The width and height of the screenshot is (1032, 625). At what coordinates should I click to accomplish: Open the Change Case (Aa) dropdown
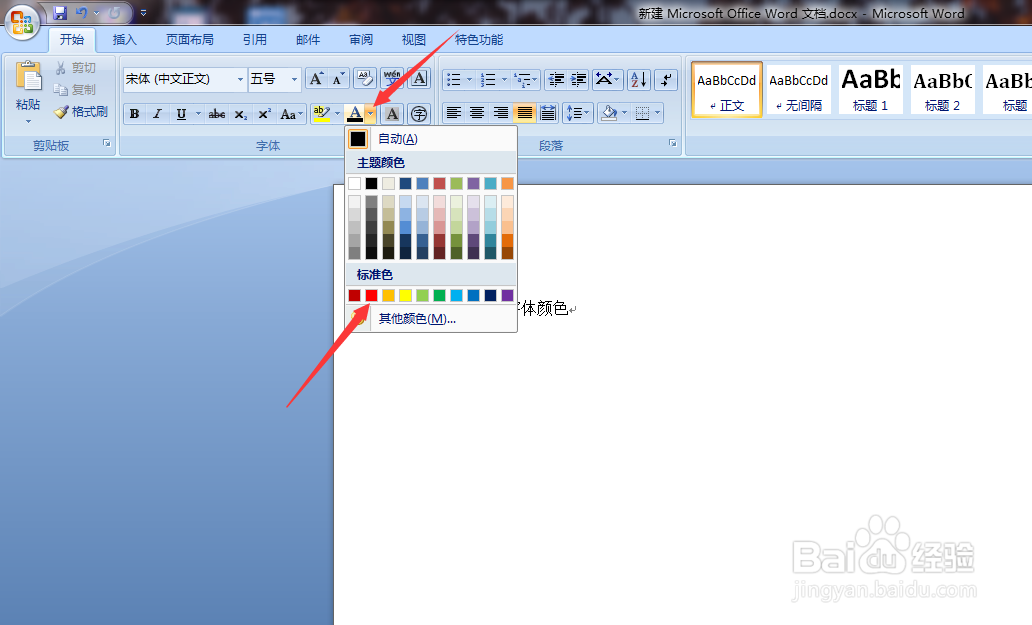(292, 114)
